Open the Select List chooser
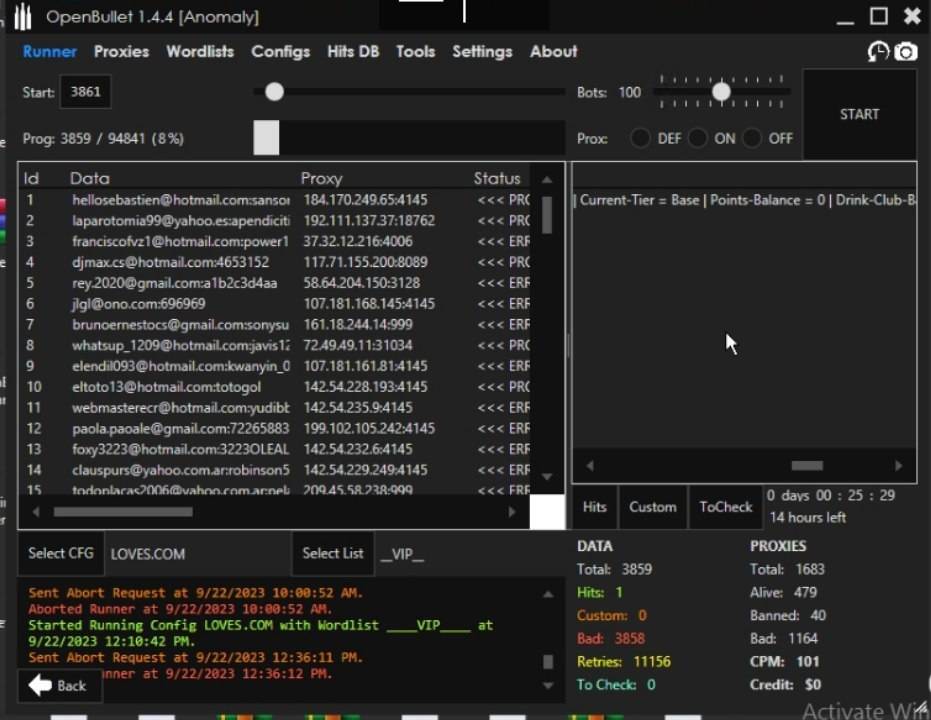The image size is (931, 720). (333, 553)
